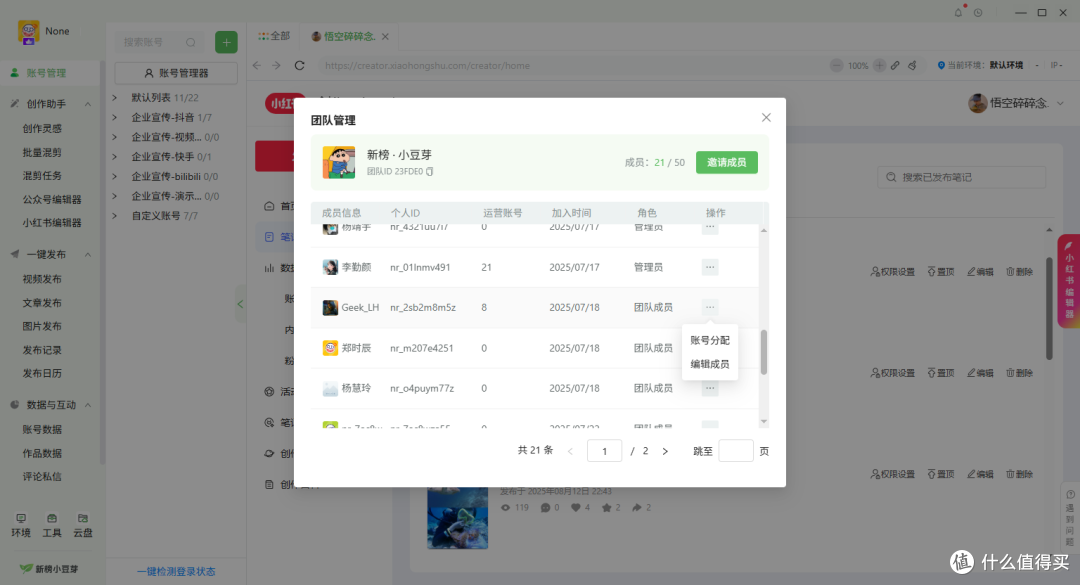Screen dimensions: 1080x585
Task: Go forward with the browser forward arrow
Action: (x=276, y=65)
